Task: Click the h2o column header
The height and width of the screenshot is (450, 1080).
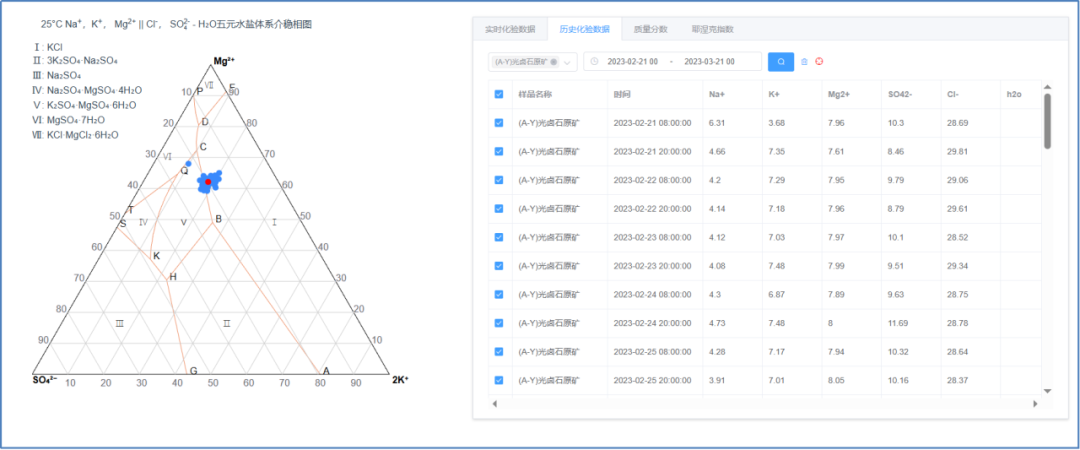Action: click(1014, 94)
